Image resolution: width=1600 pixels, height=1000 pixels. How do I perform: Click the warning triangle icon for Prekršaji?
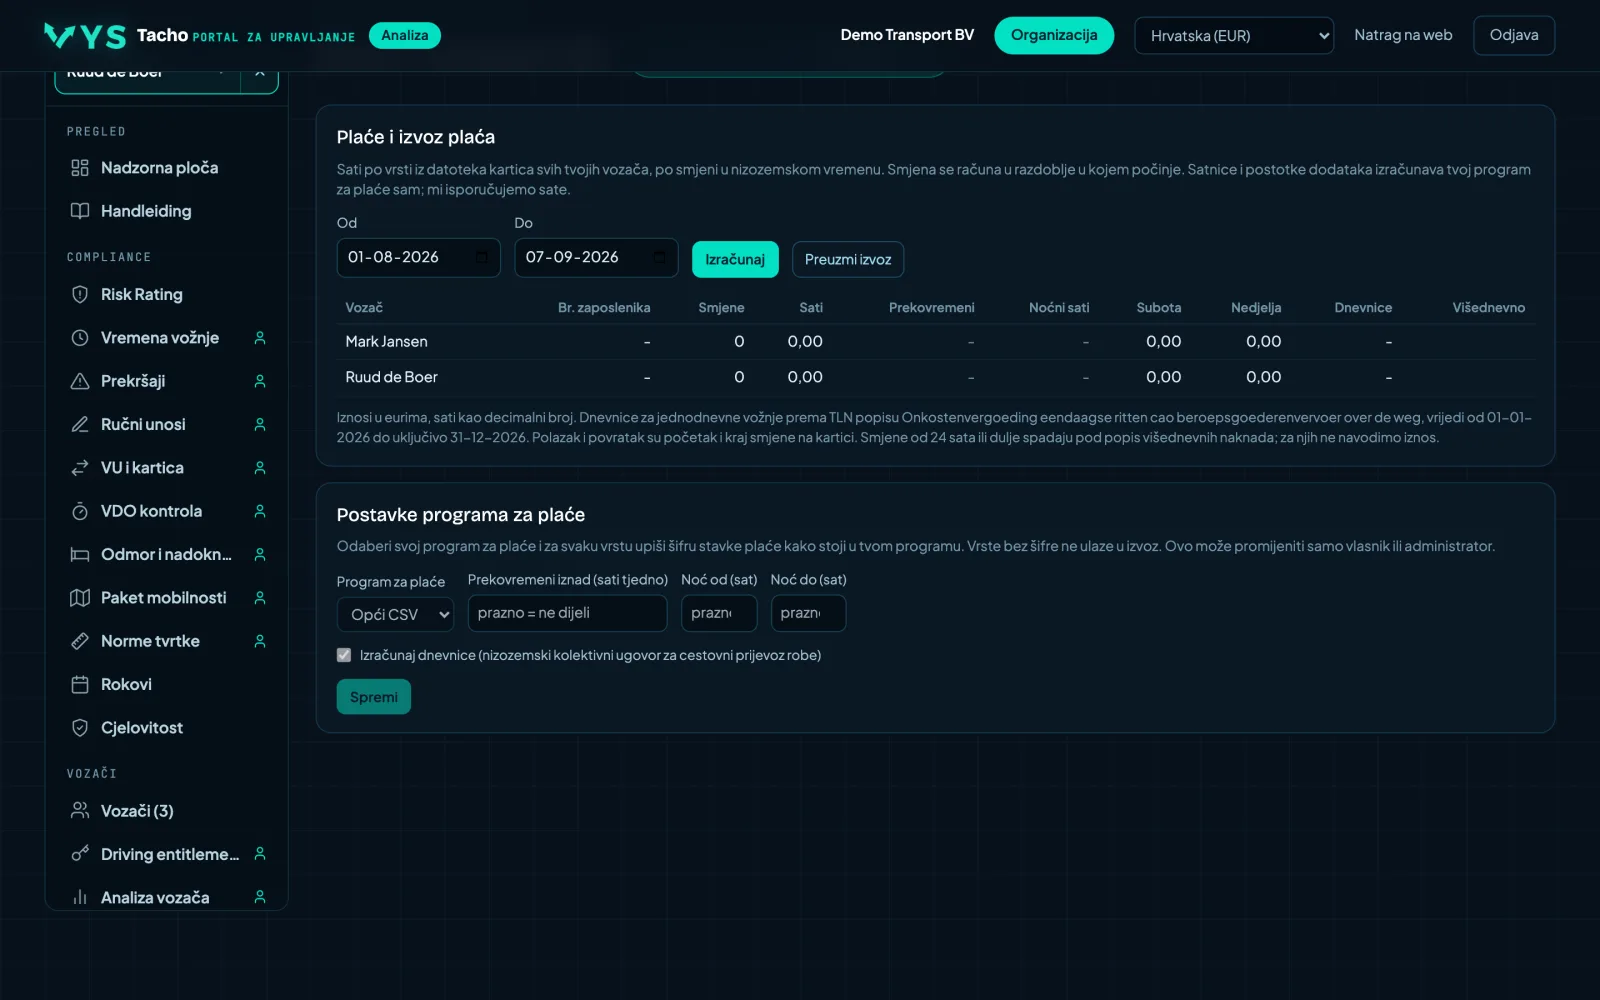(x=80, y=381)
